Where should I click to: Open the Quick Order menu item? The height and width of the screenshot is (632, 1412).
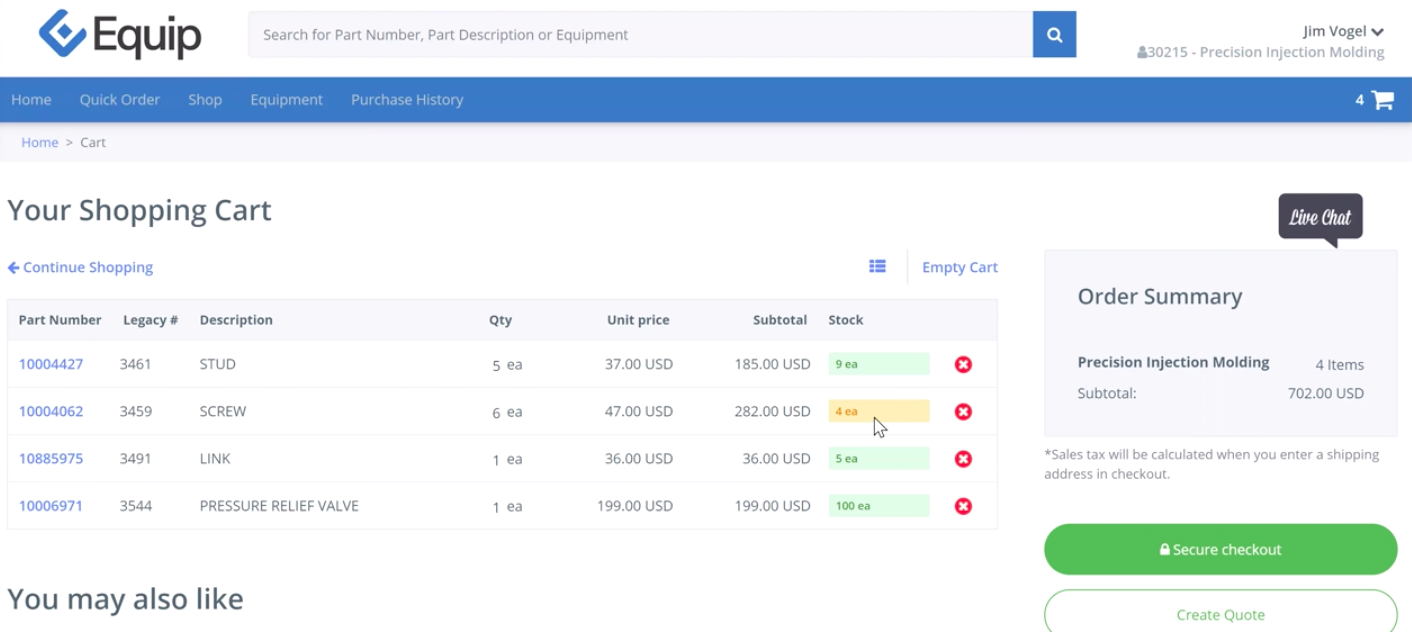tap(120, 100)
